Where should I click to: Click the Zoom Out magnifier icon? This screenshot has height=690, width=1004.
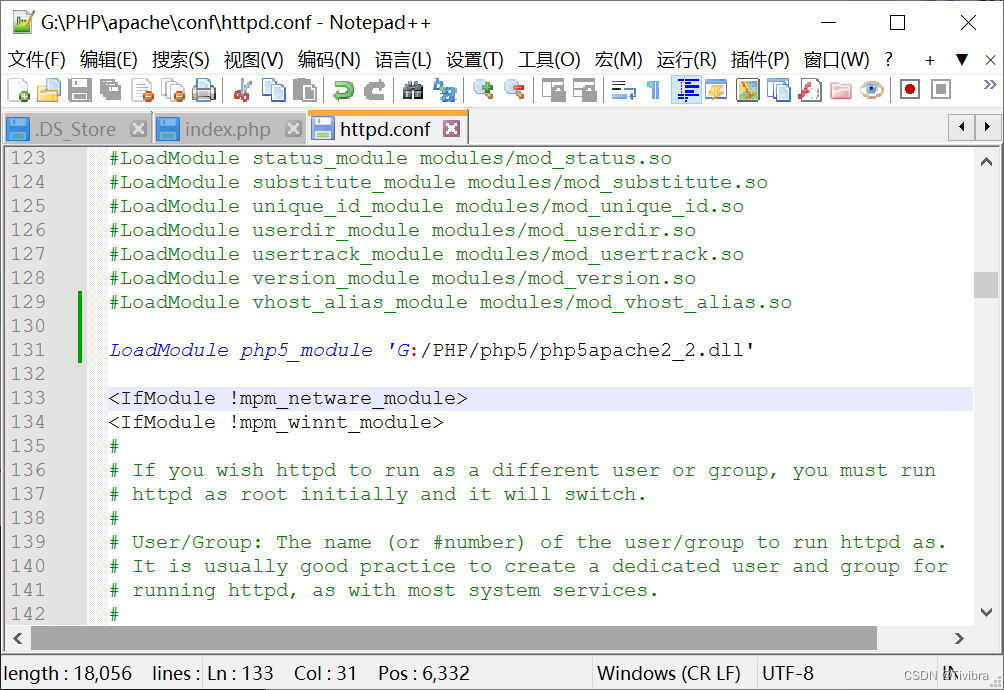point(514,90)
